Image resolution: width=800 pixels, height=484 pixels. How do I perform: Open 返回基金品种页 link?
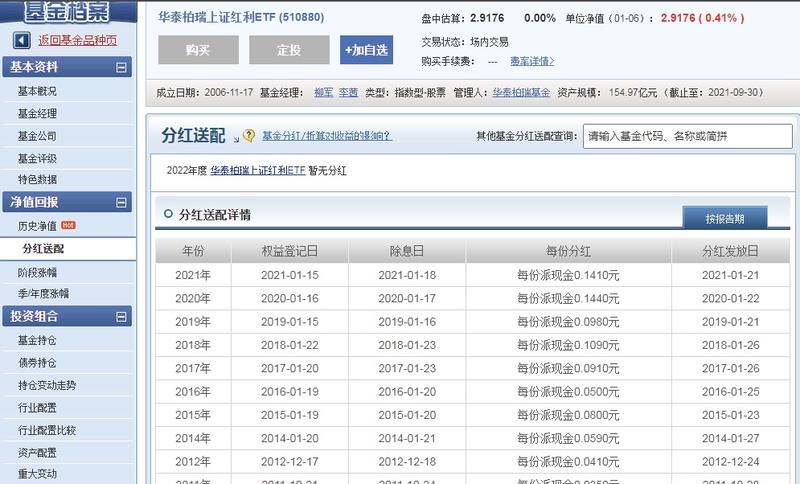[78, 40]
